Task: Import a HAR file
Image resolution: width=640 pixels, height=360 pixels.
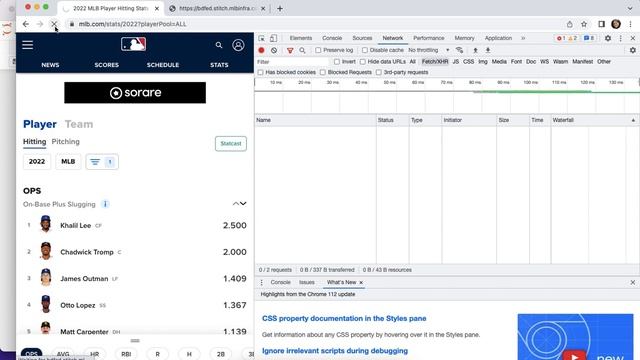Action: 475,50
